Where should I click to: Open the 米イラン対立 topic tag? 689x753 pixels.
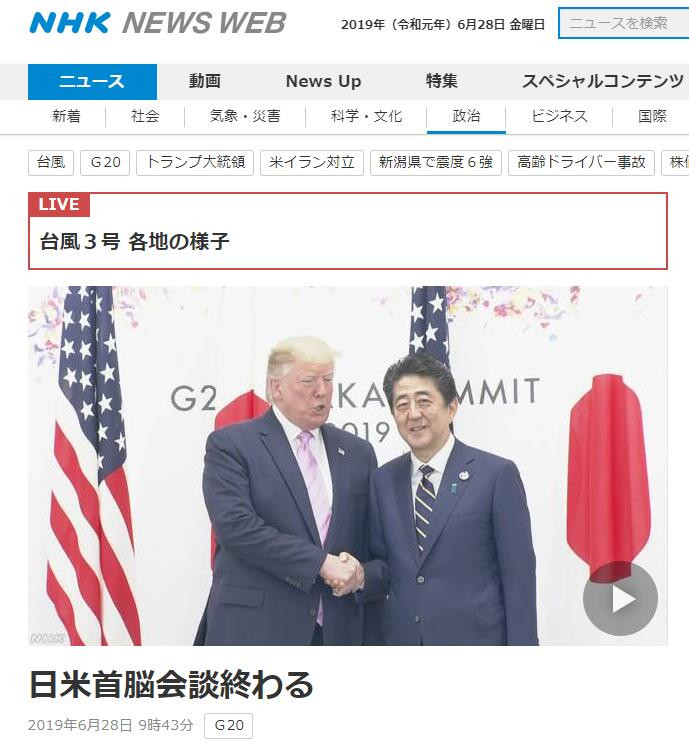click(x=312, y=162)
